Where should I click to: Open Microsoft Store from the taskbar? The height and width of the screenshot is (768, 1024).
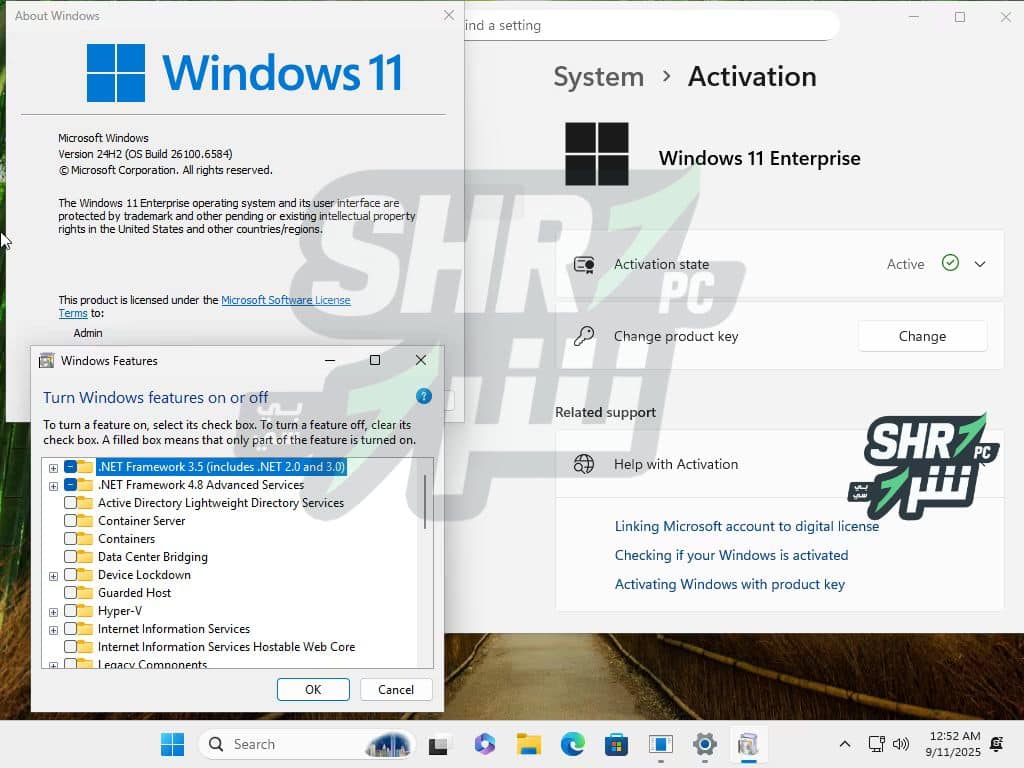coord(616,744)
